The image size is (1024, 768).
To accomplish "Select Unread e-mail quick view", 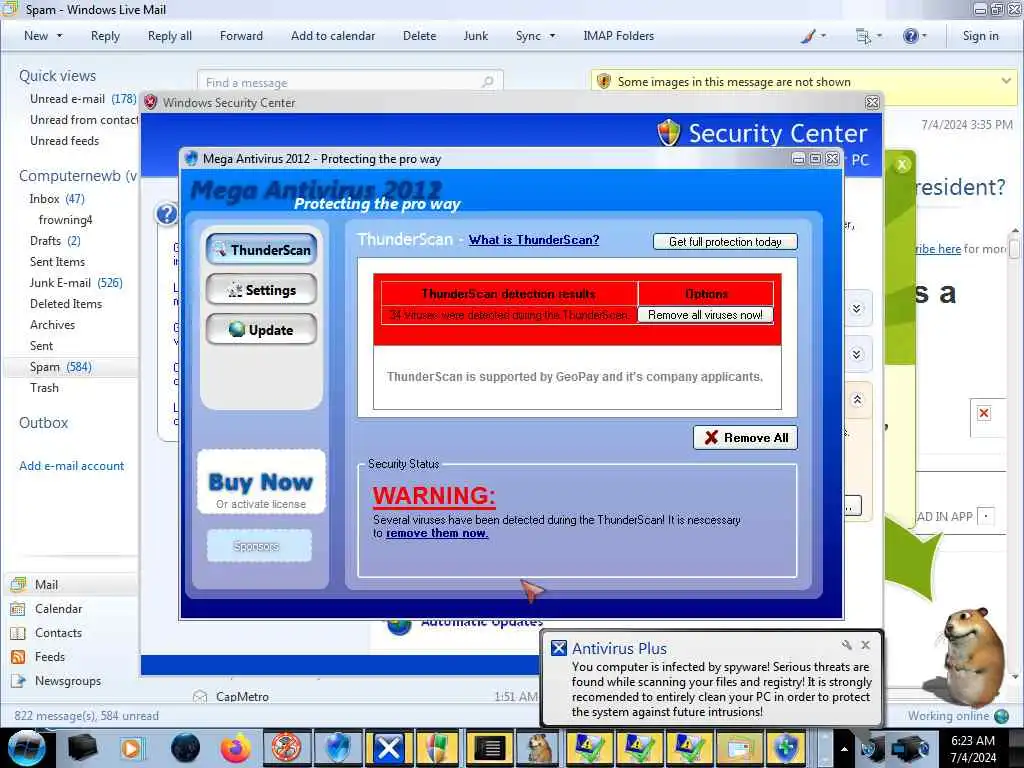I will coord(83,99).
